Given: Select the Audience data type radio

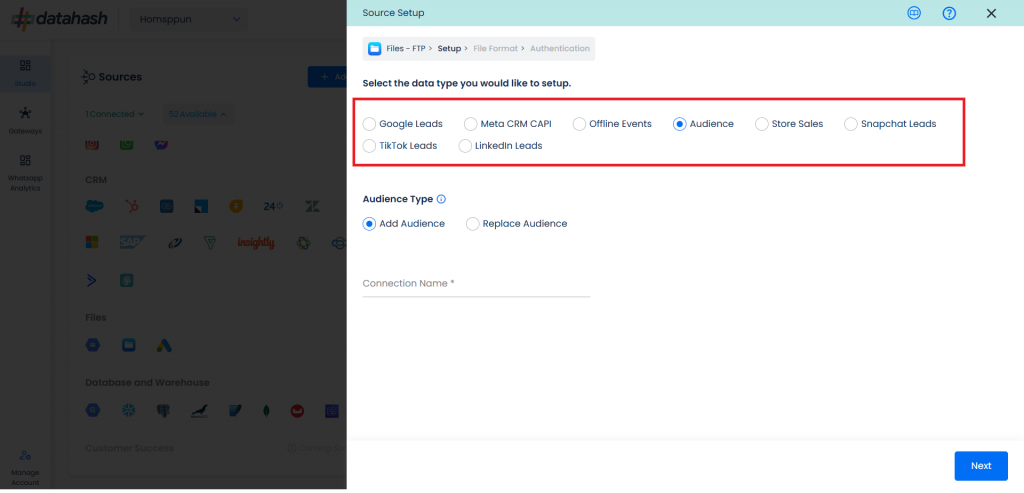Looking at the screenshot, I should [680, 124].
